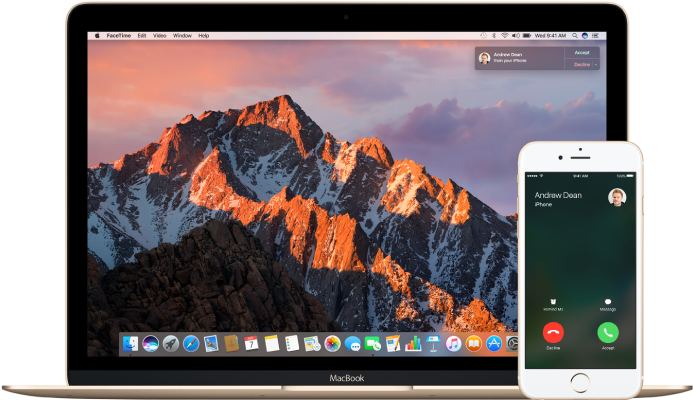Open the Window menu
This screenshot has width=693, height=400.
pos(182,36)
